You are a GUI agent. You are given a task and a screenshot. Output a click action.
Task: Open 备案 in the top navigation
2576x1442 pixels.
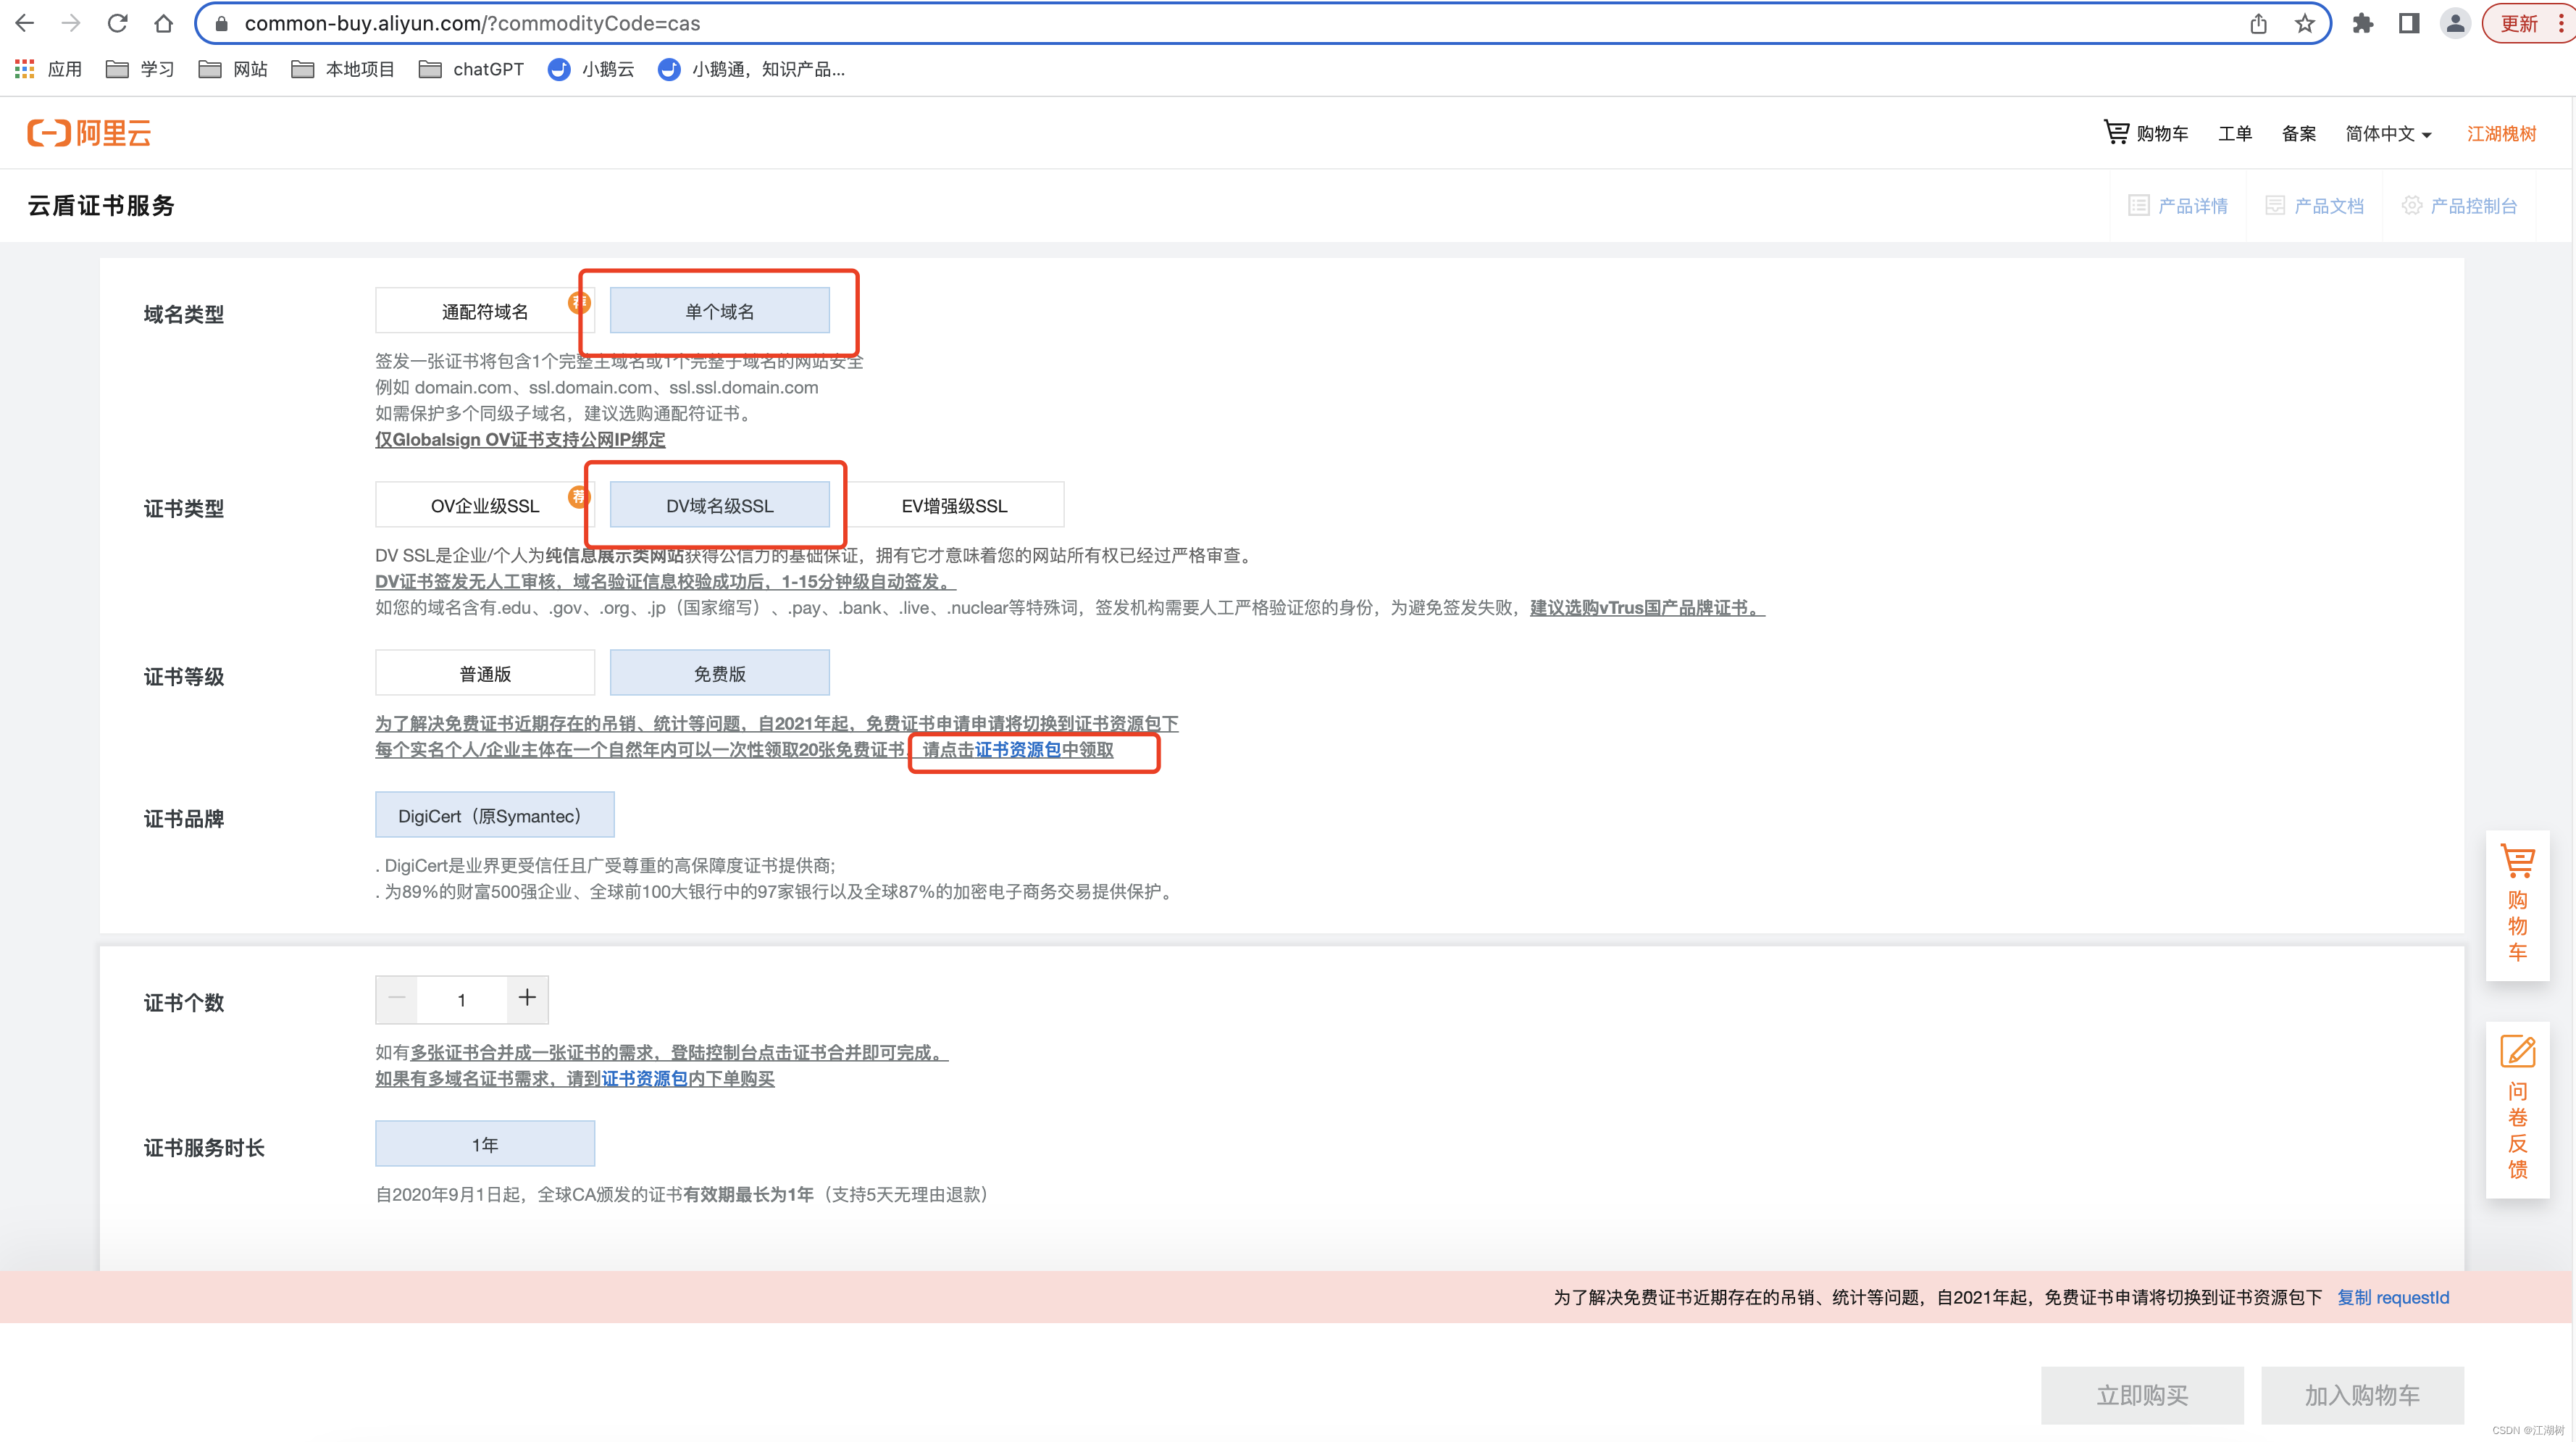(x=2298, y=133)
